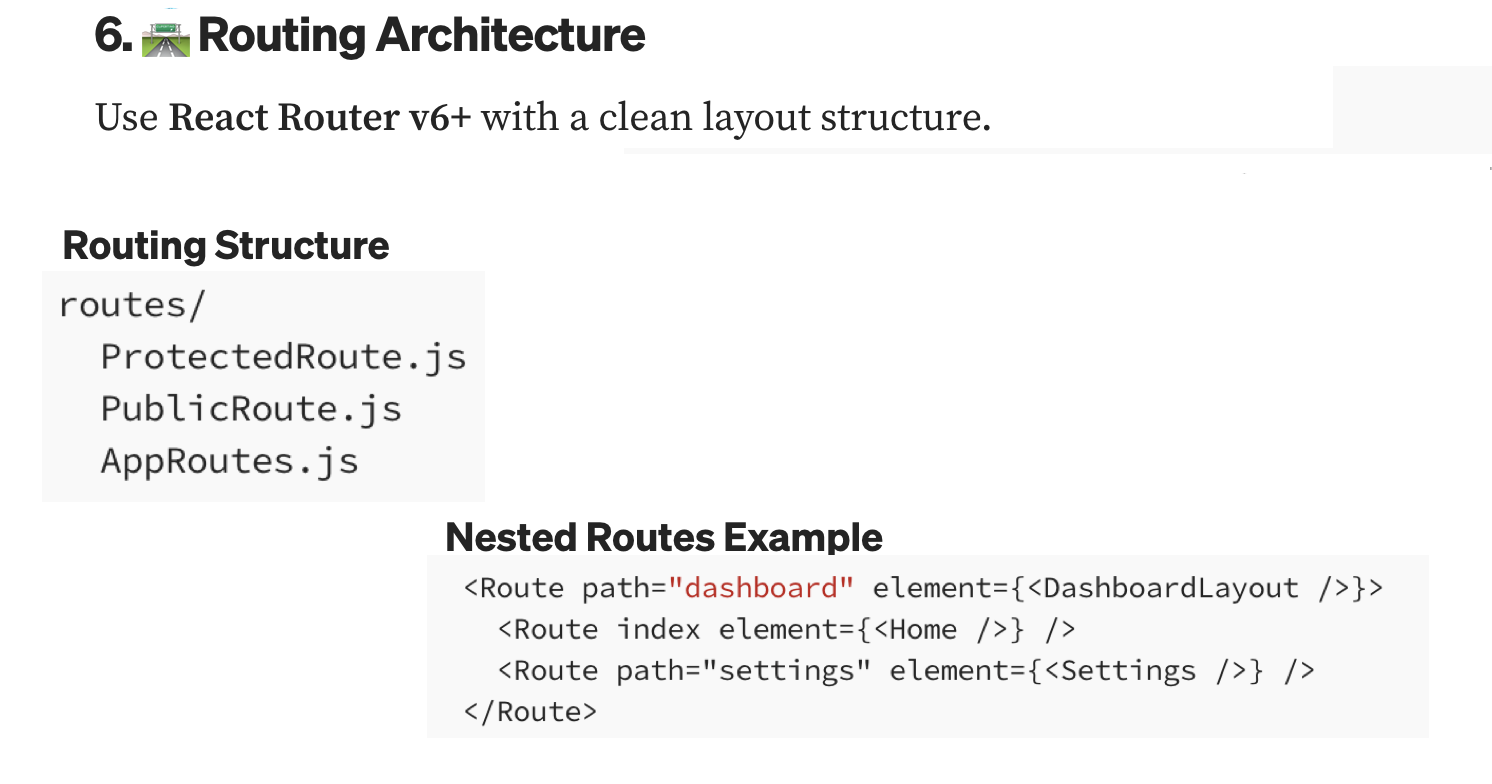Select the "Routing Structure" heading
1492x784 pixels.
coord(226,246)
